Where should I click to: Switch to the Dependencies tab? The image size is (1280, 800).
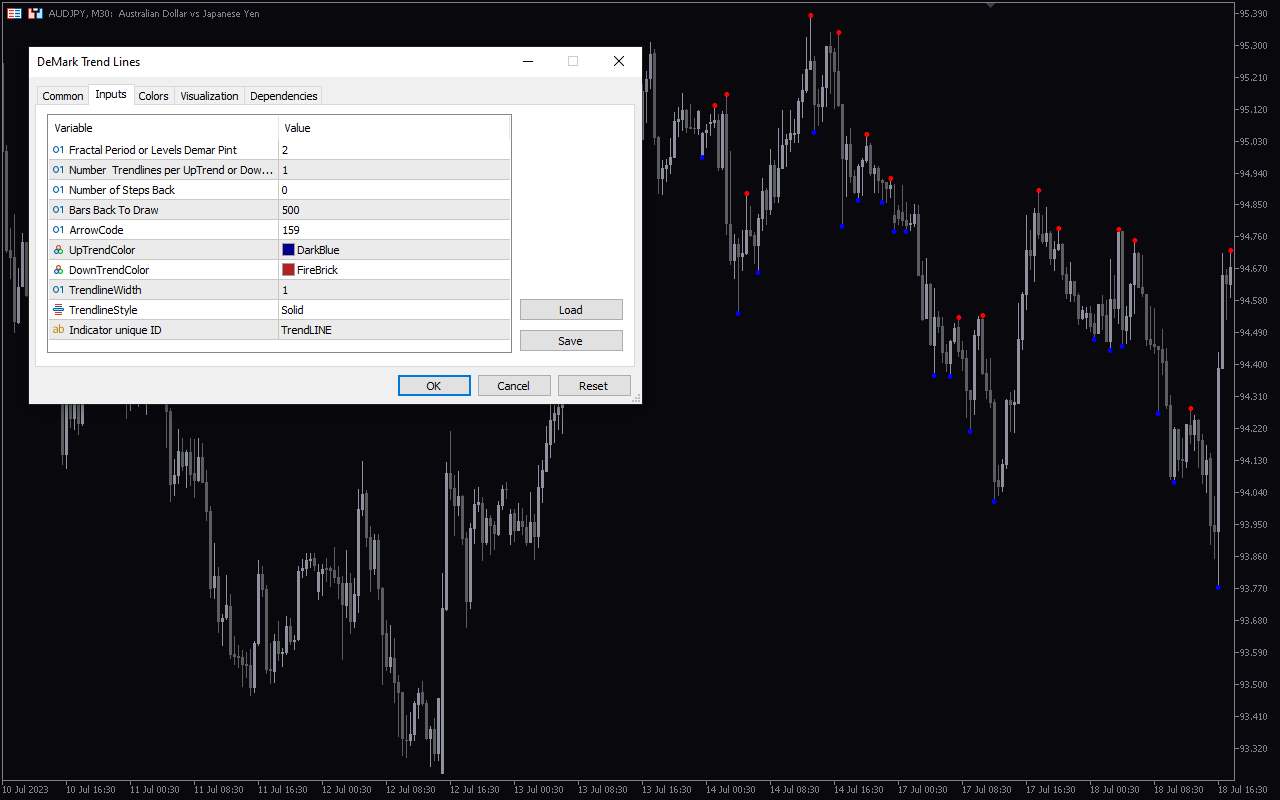tap(284, 96)
